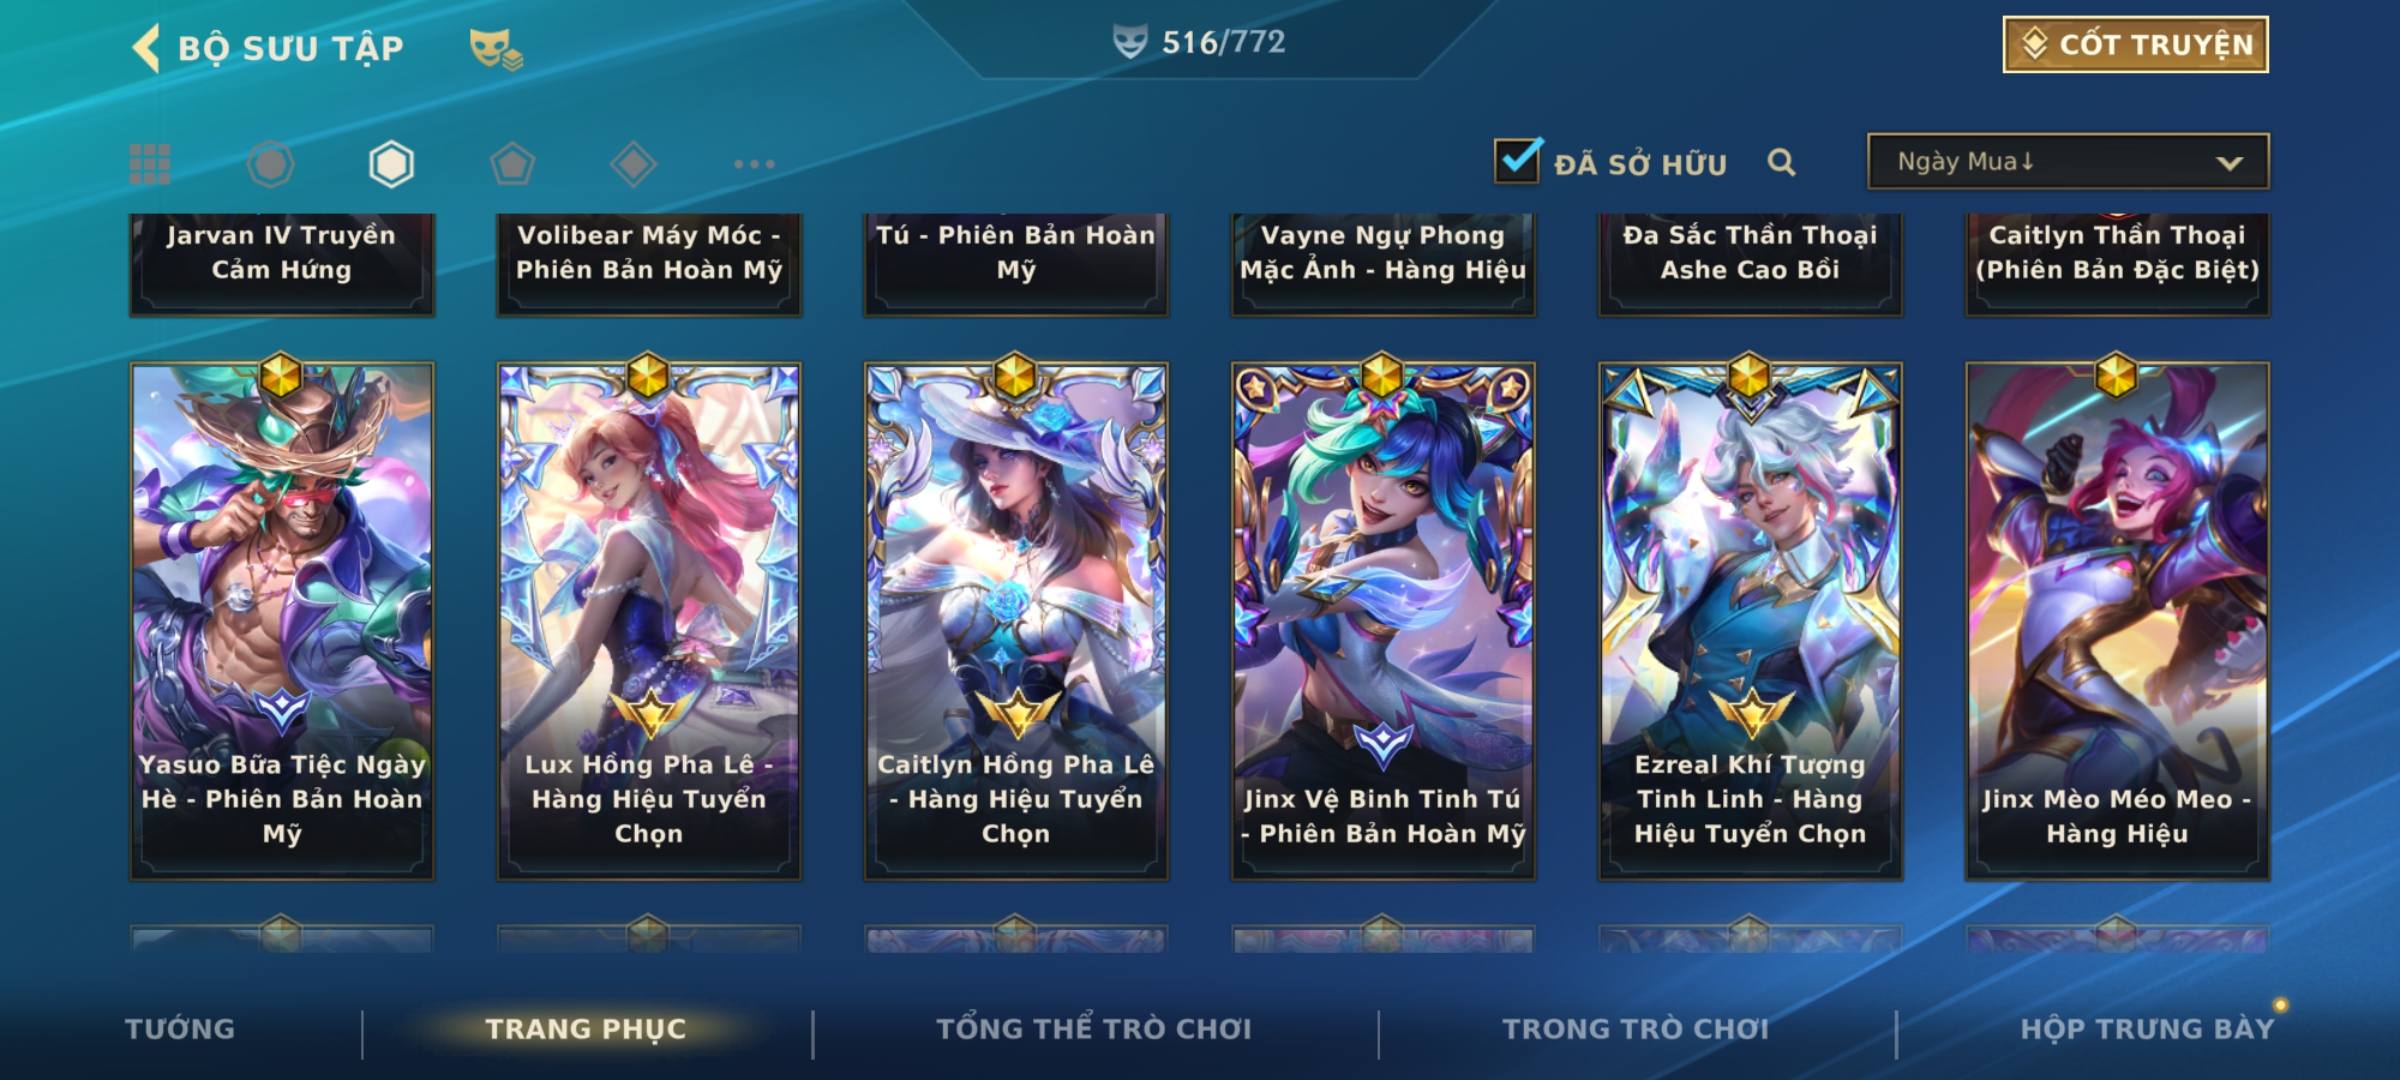The width and height of the screenshot is (2400, 1080).
Task: Select the all-skins grid filter icon
Action: pos(150,164)
